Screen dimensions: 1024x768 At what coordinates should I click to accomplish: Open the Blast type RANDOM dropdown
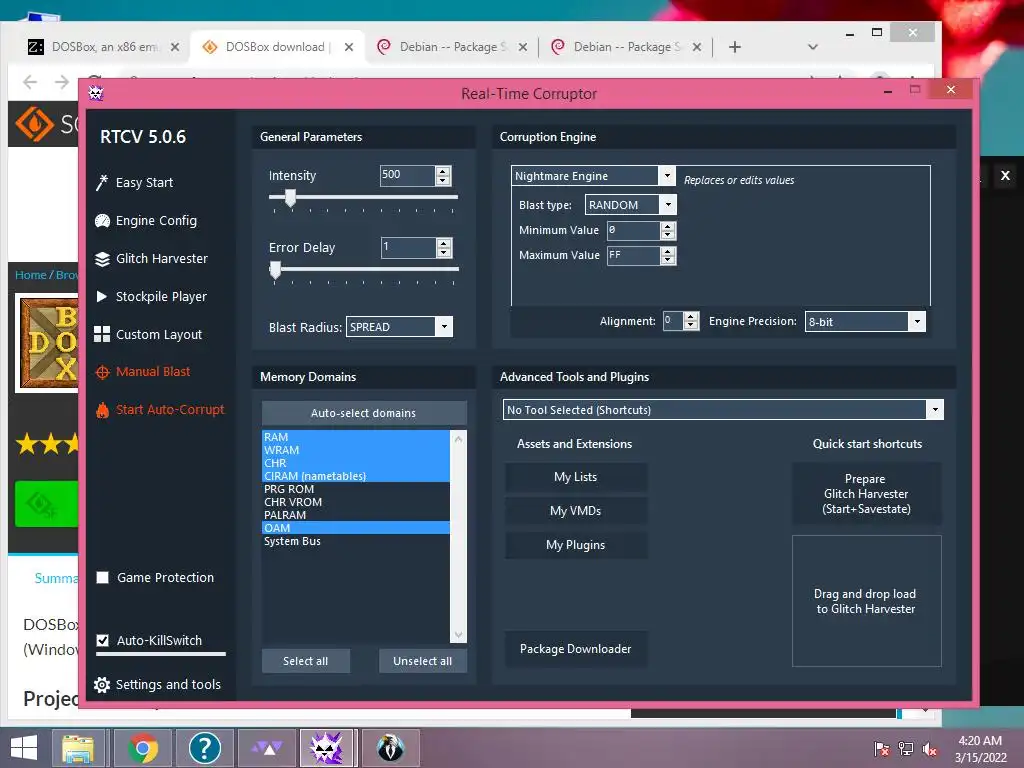tap(667, 205)
